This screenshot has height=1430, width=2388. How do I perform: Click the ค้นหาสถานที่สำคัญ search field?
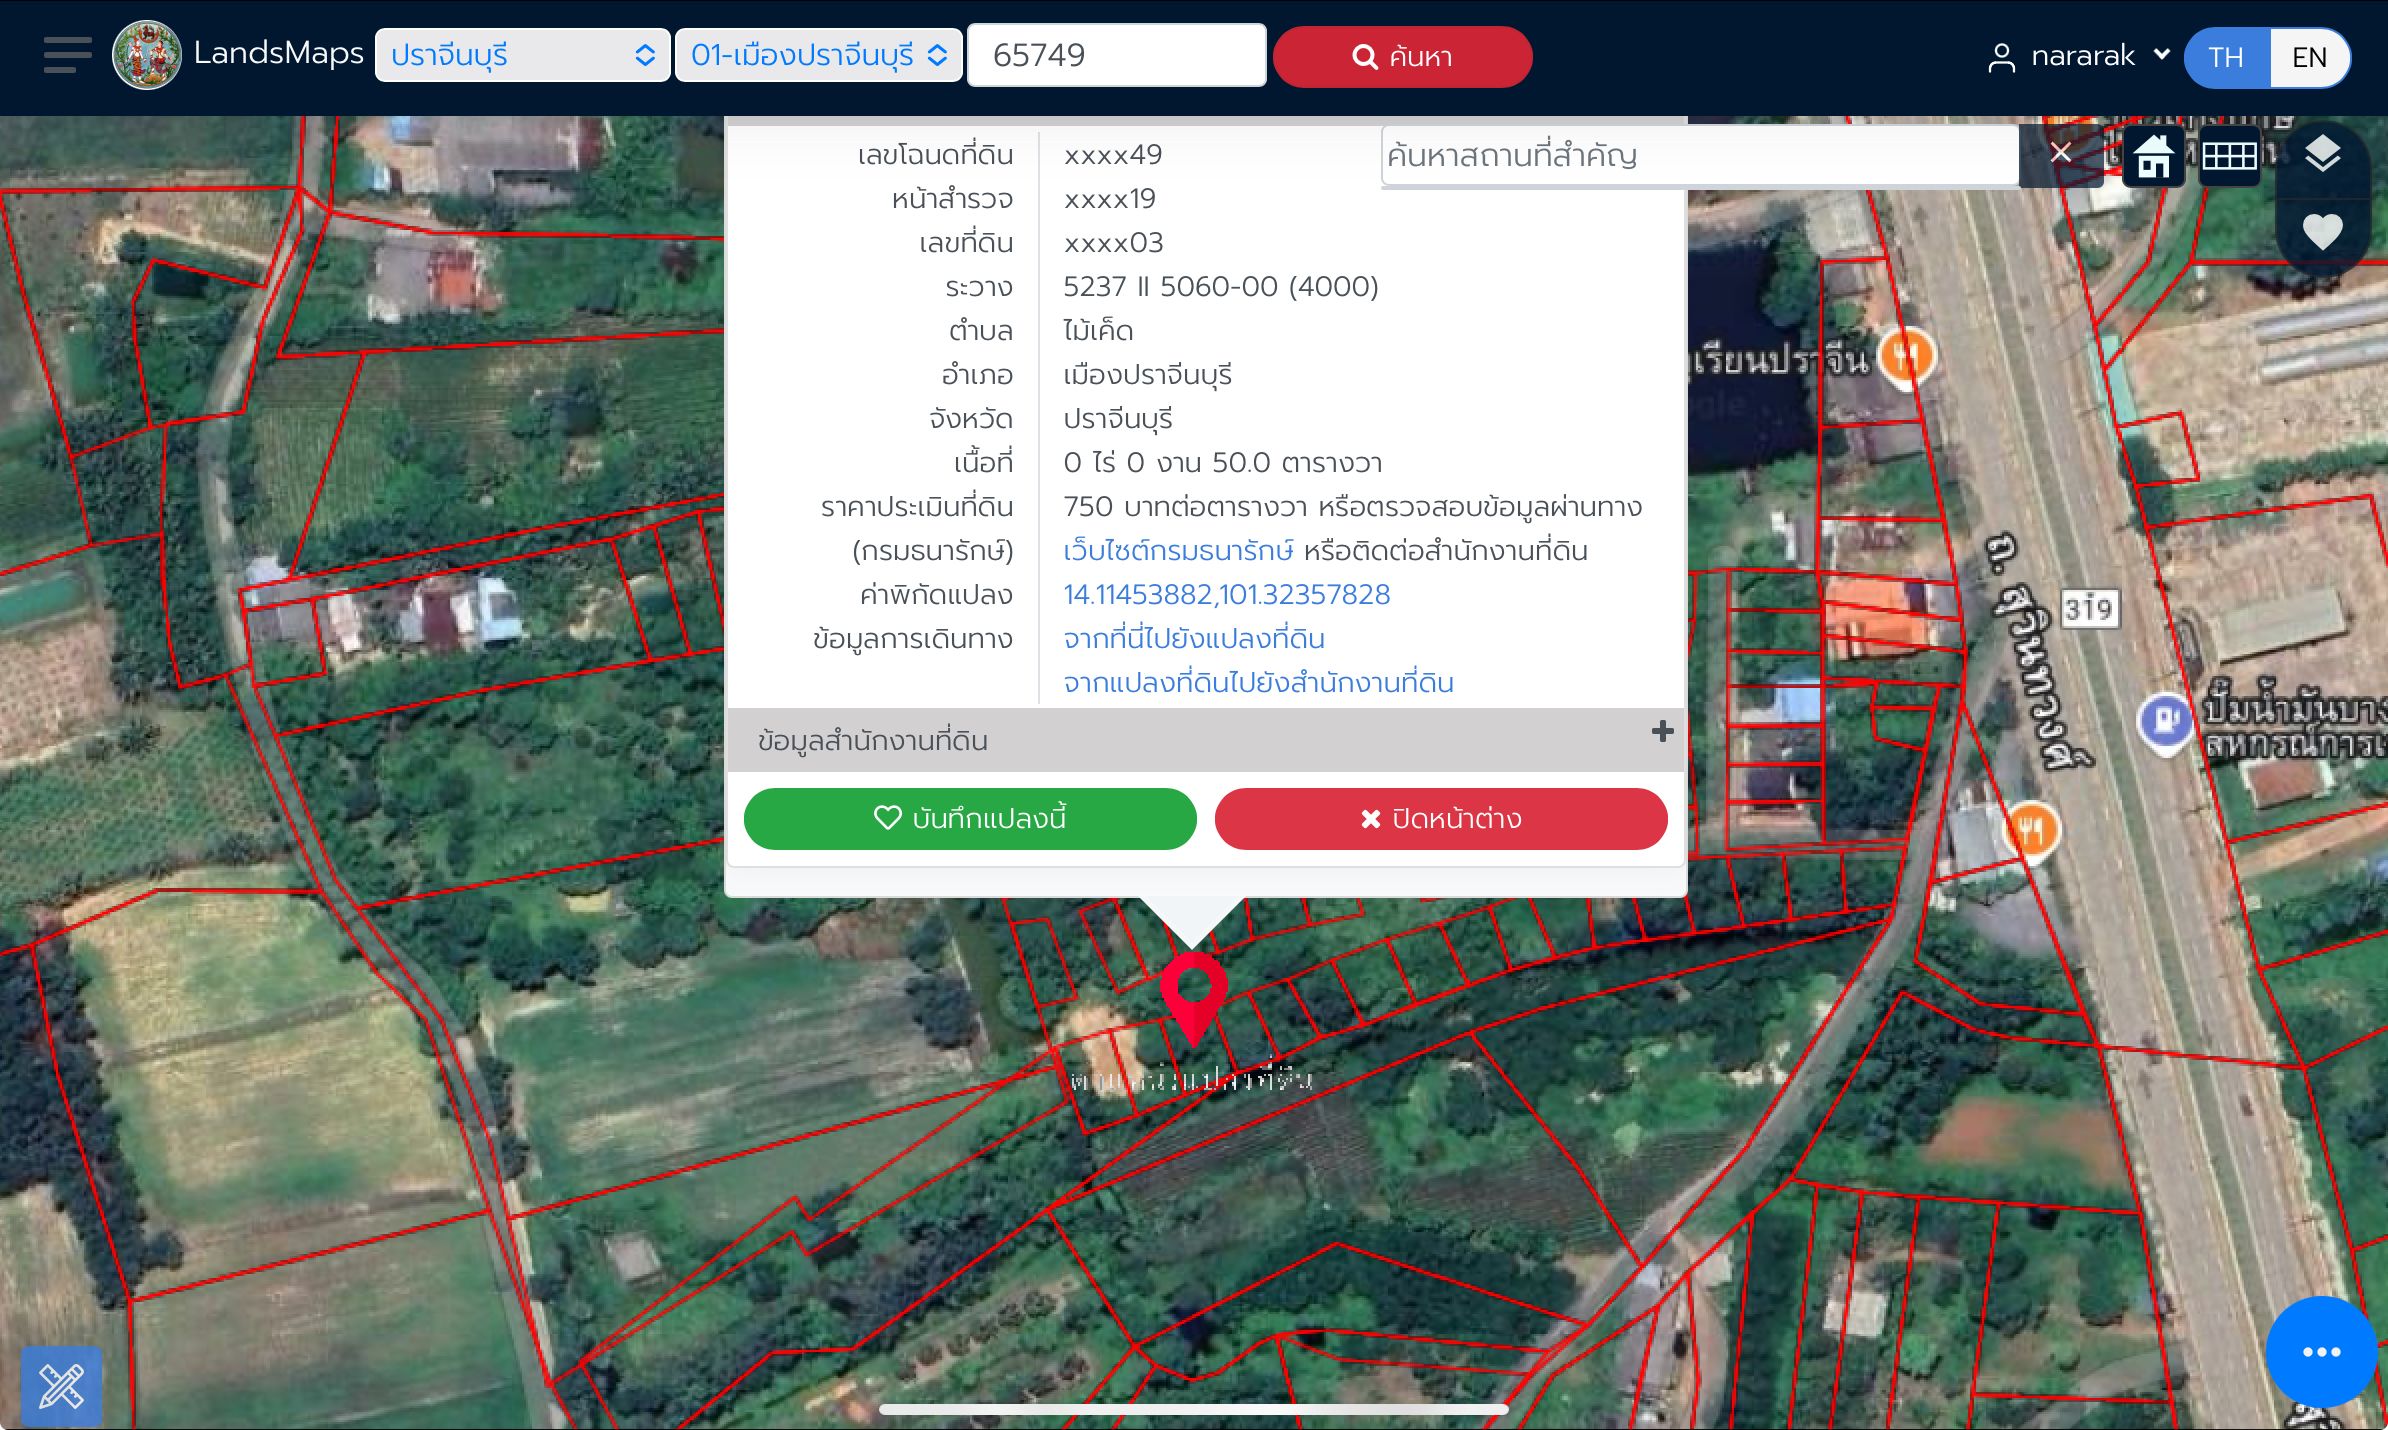(x=1700, y=155)
